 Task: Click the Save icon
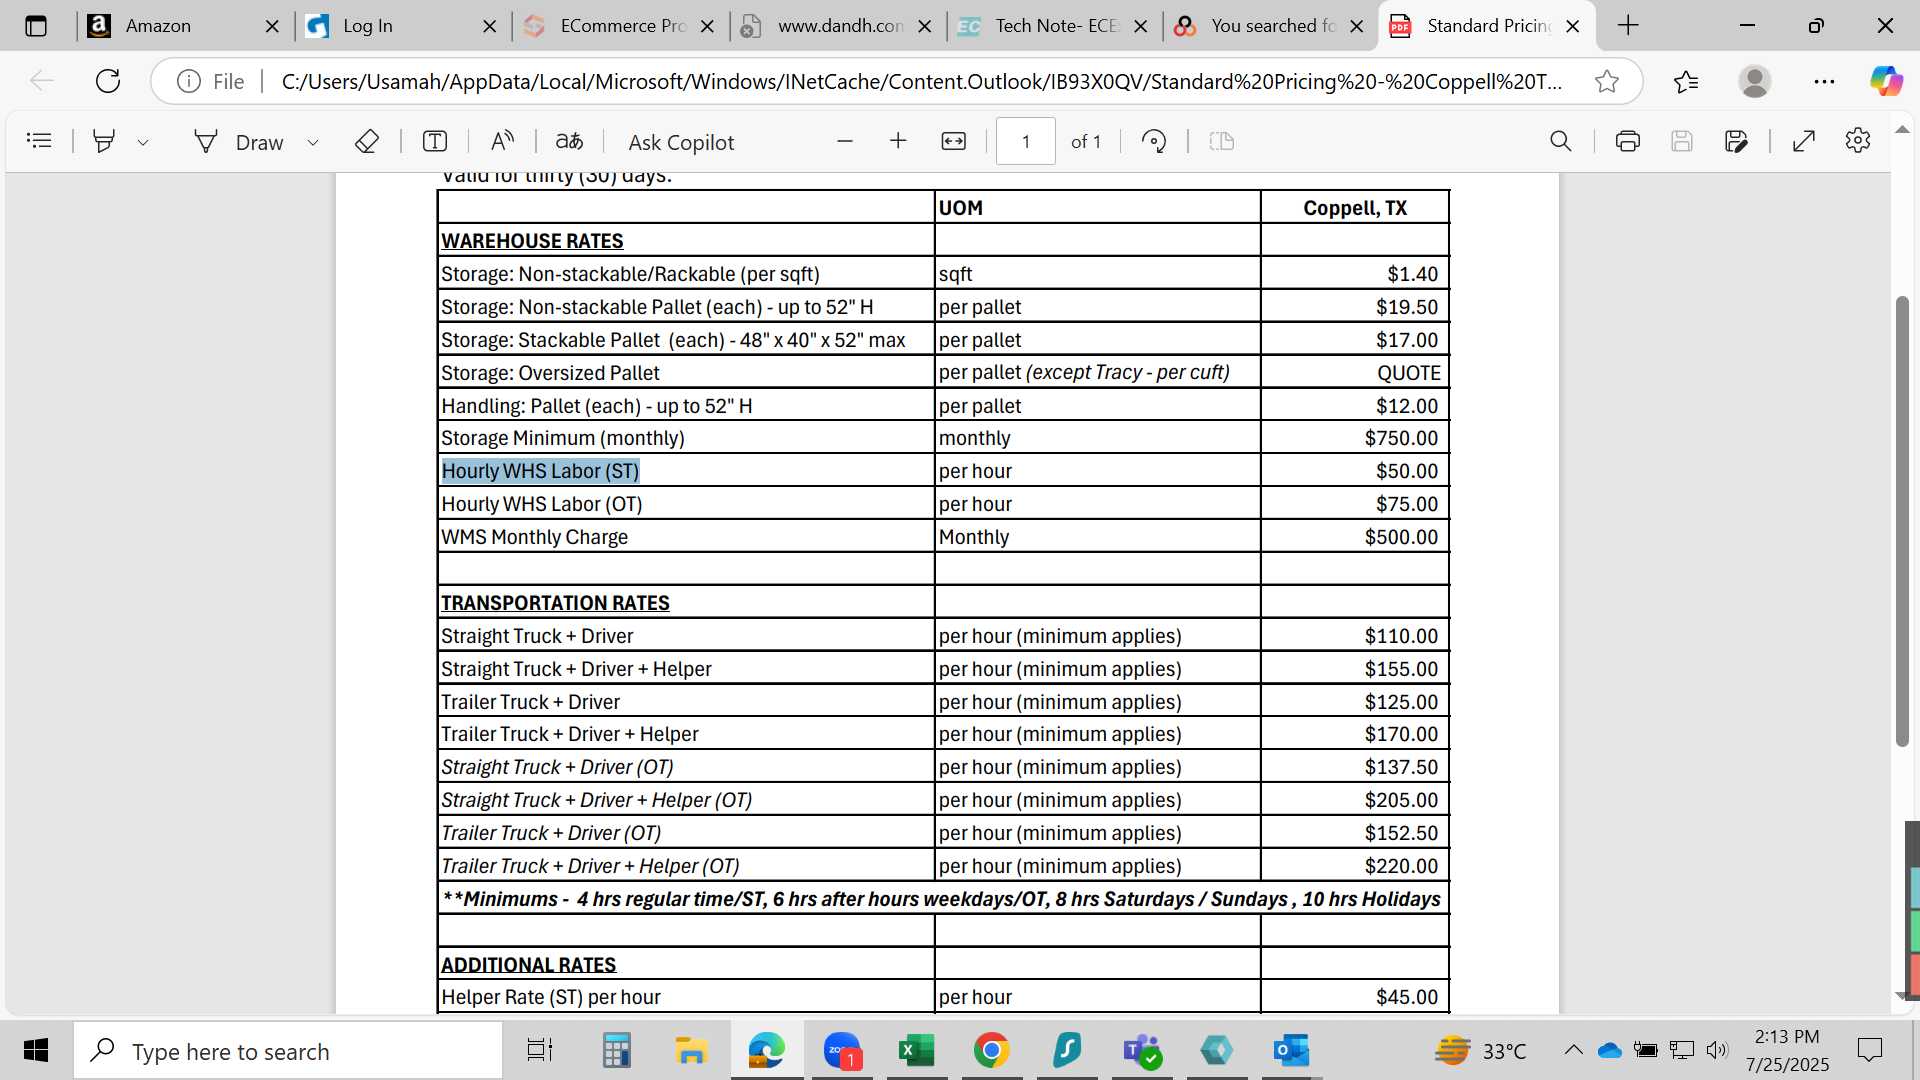click(1682, 141)
